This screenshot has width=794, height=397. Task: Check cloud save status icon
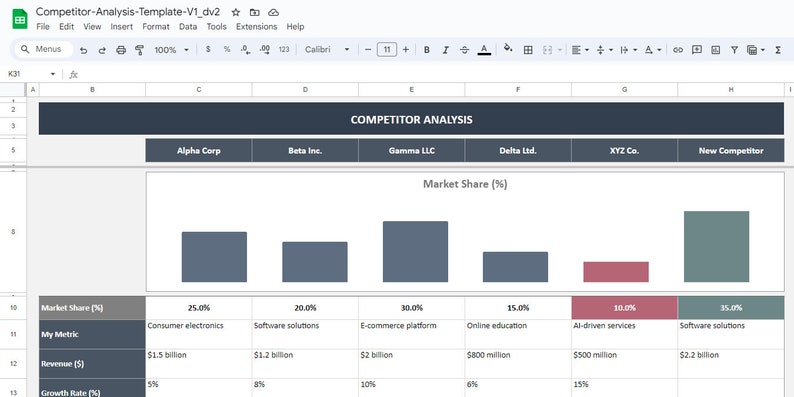[273, 12]
